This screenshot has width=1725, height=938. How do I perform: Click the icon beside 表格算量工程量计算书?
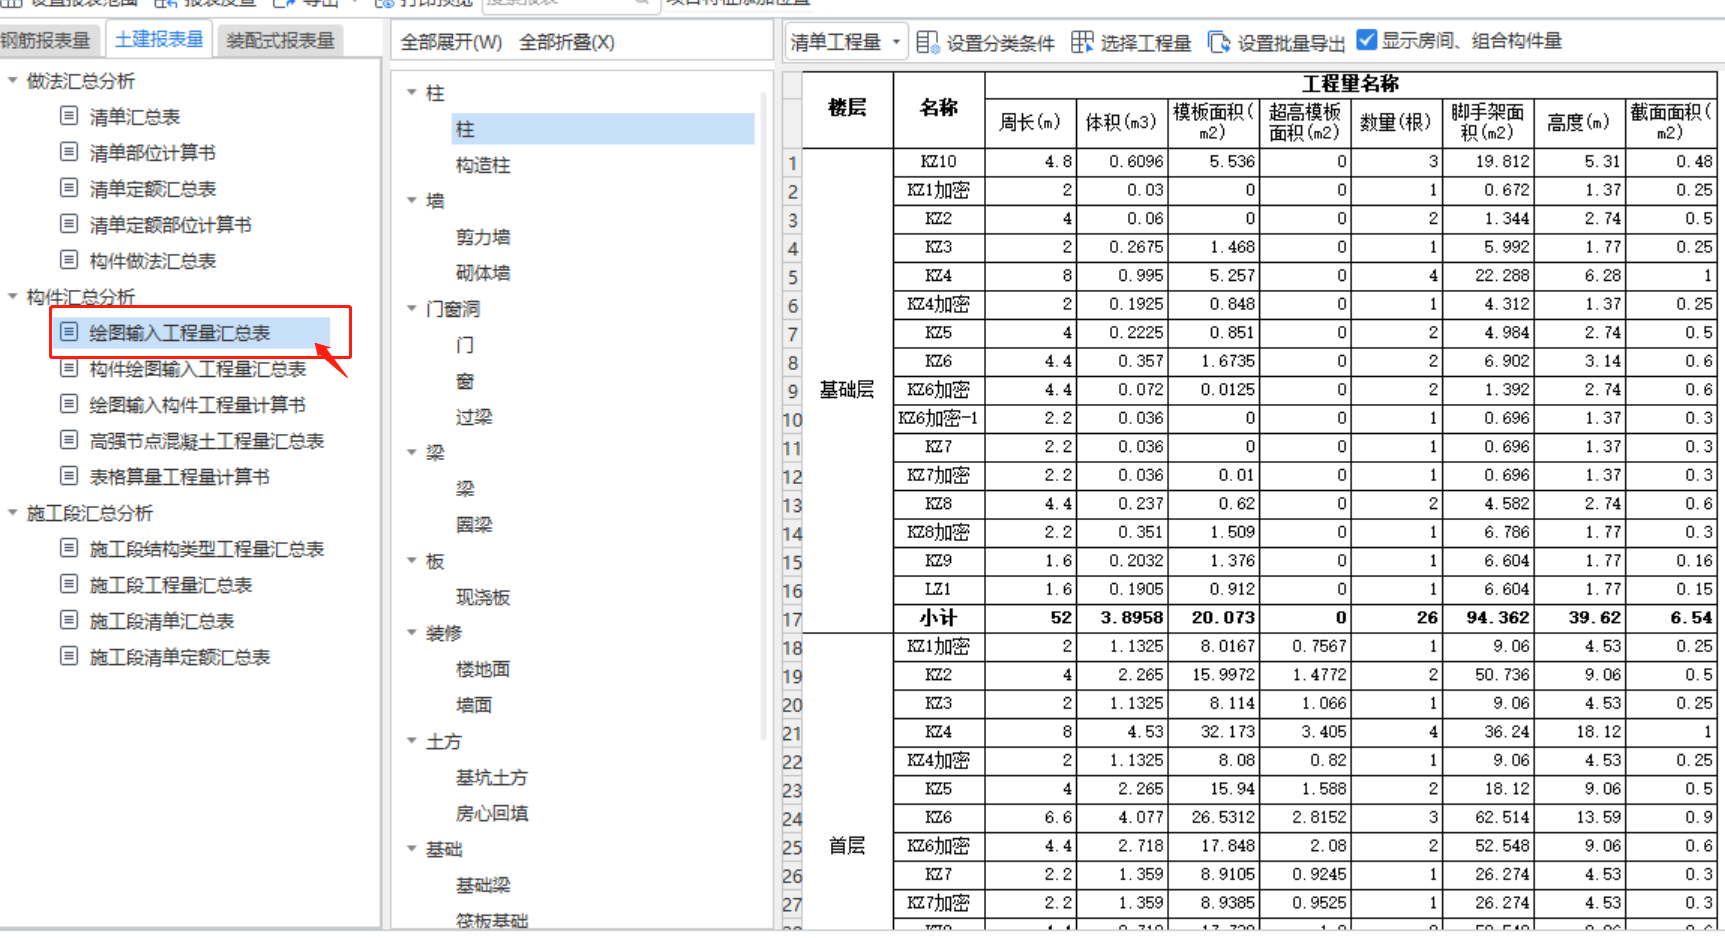[69, 476]
